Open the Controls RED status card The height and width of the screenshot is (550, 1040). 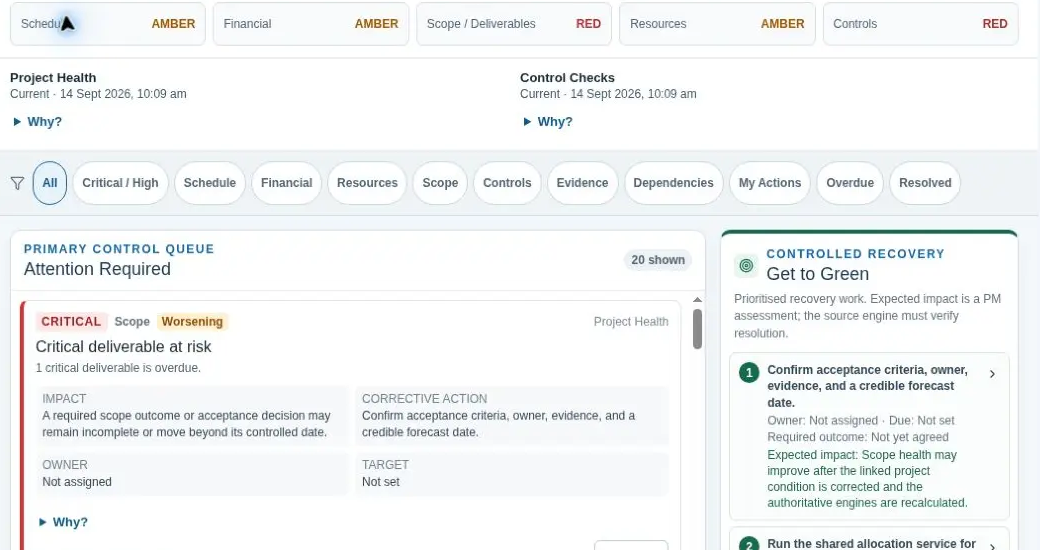pos(921,24)
